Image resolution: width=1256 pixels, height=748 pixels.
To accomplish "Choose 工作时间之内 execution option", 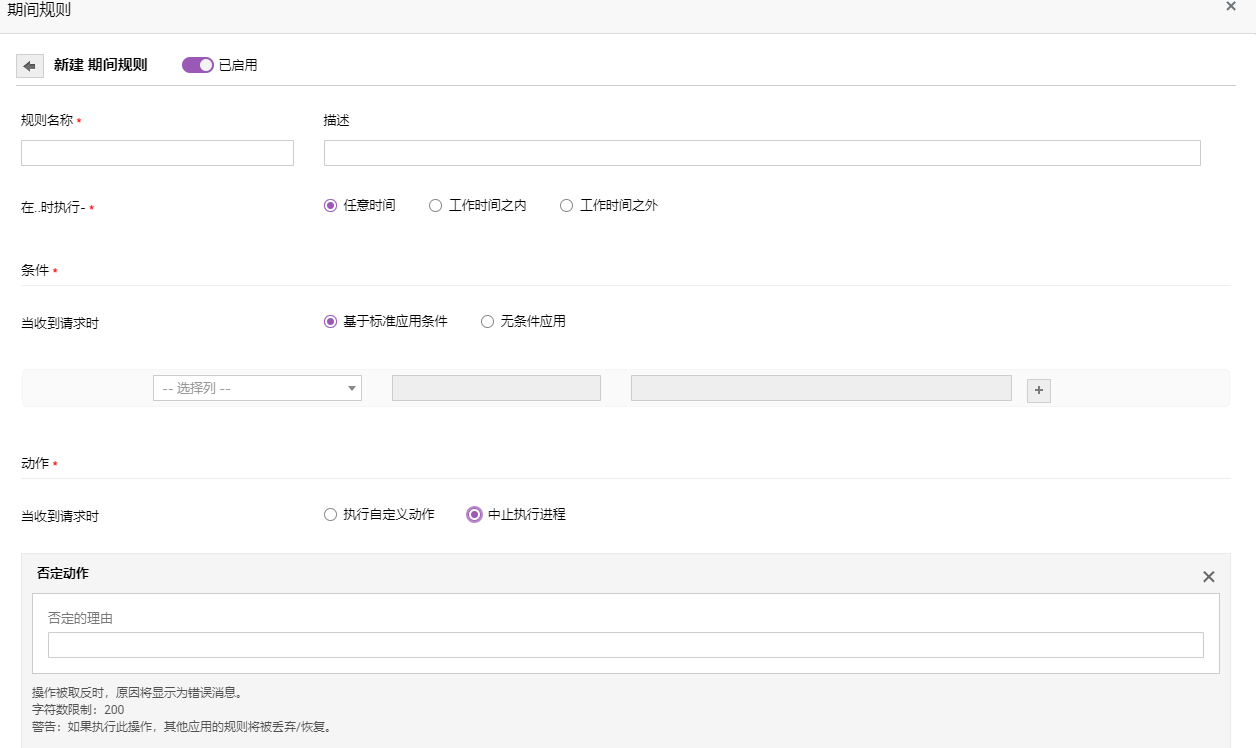I will point(435,206).
